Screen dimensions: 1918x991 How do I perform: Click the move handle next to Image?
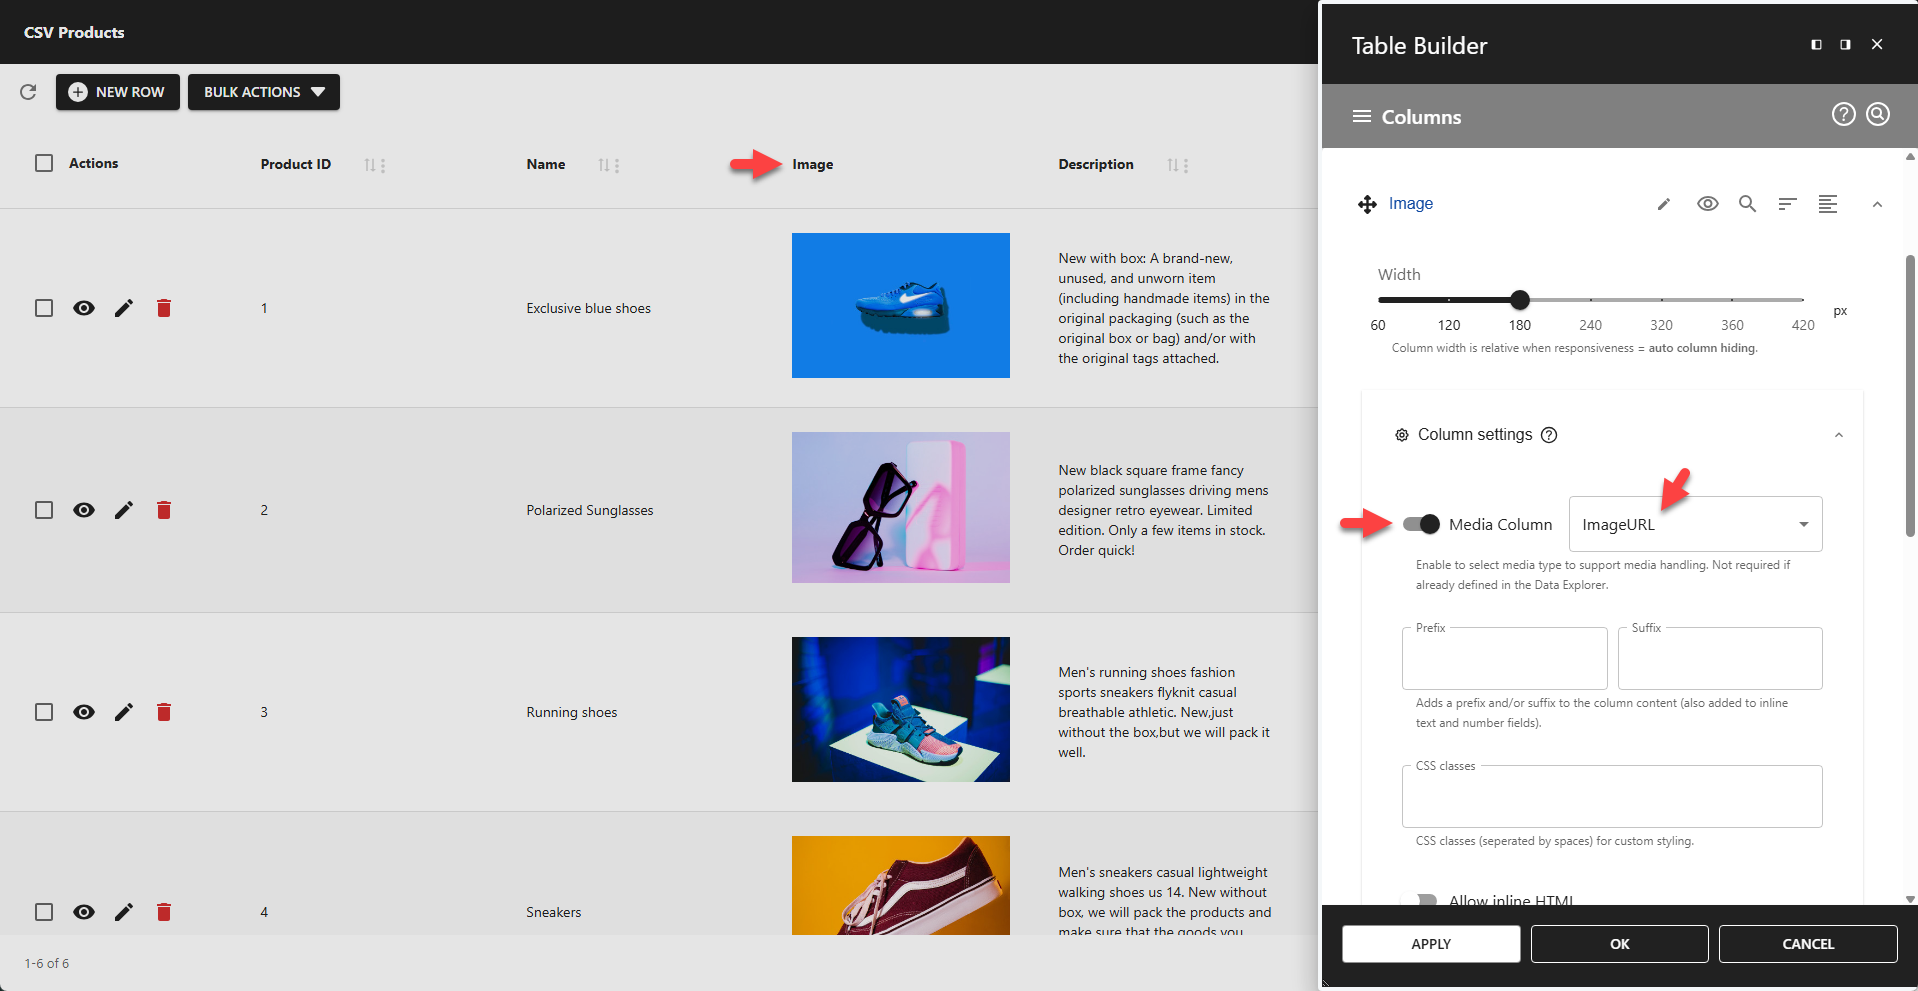click(x=1367, y=204)
